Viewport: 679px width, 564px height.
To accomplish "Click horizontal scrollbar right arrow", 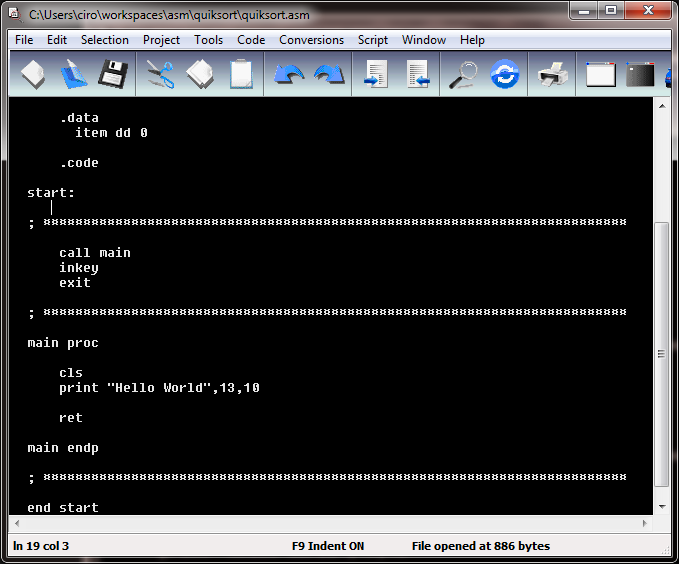I will pos(645,523).
